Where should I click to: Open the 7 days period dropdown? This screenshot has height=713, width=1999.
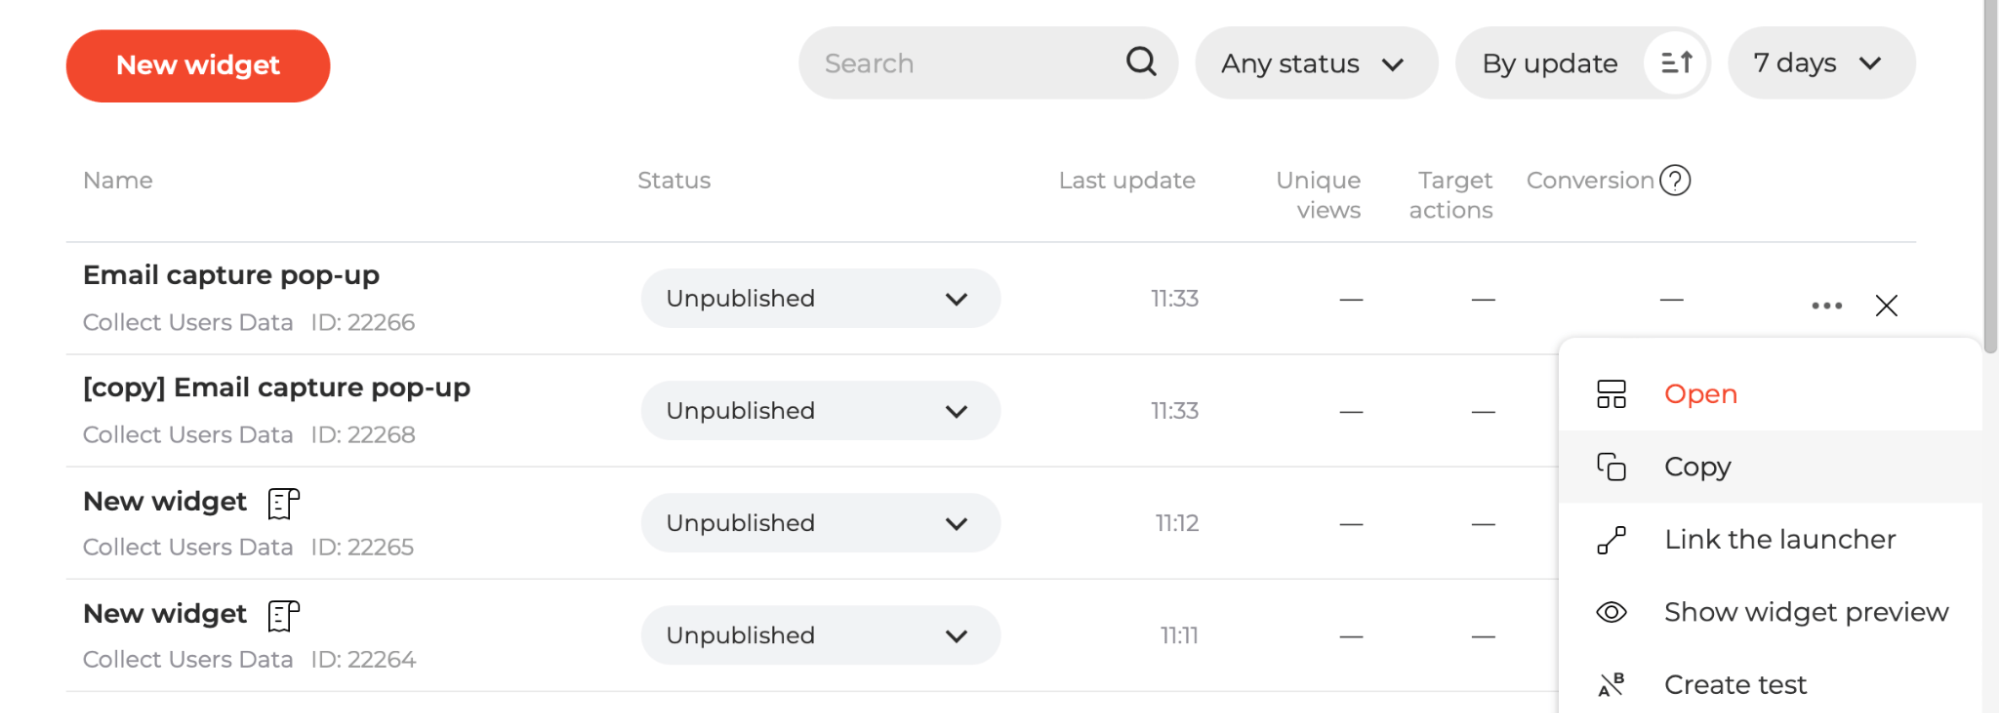1821,63
